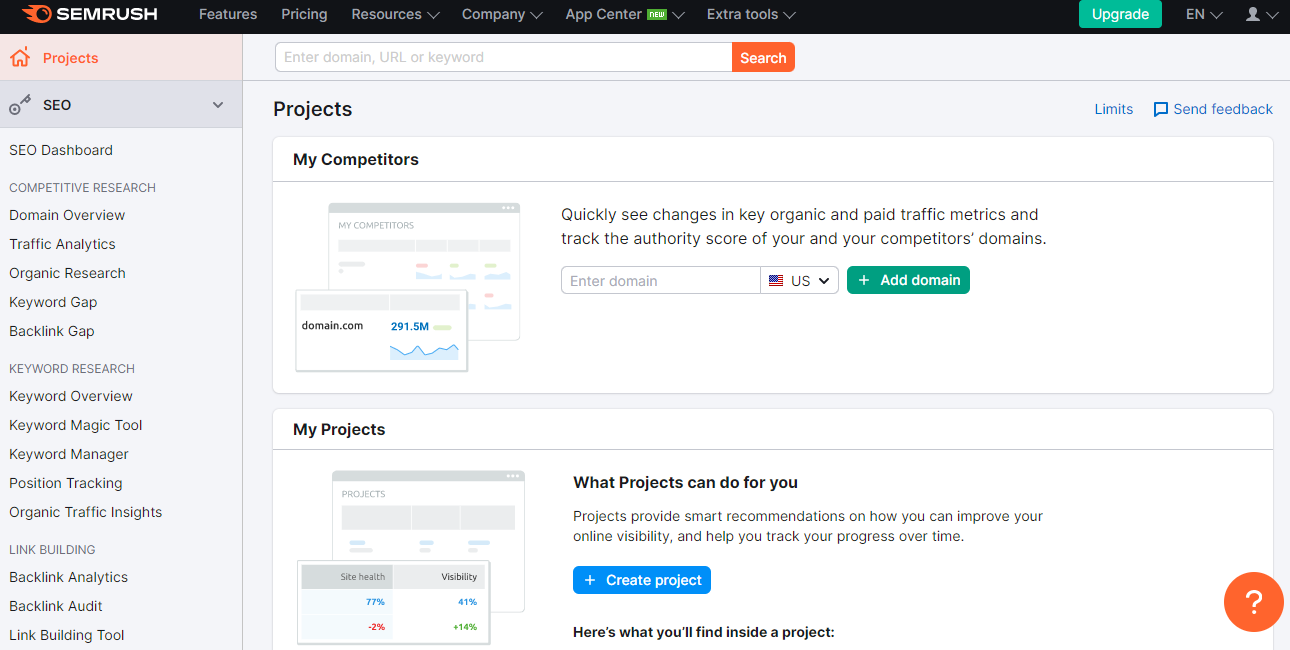Collapse the SEO sidebar section chevron
This screenshot has width=1290, height=650.
tap(218, 105)
